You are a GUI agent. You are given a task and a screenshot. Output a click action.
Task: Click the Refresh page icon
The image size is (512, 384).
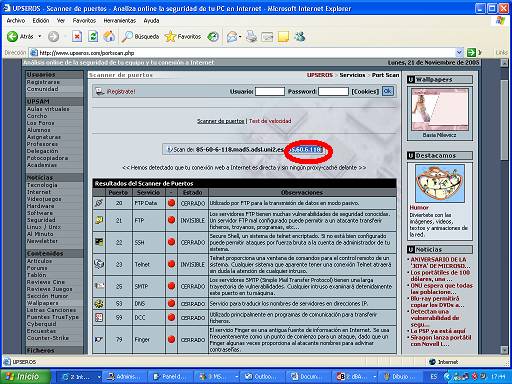coord(93,36)
